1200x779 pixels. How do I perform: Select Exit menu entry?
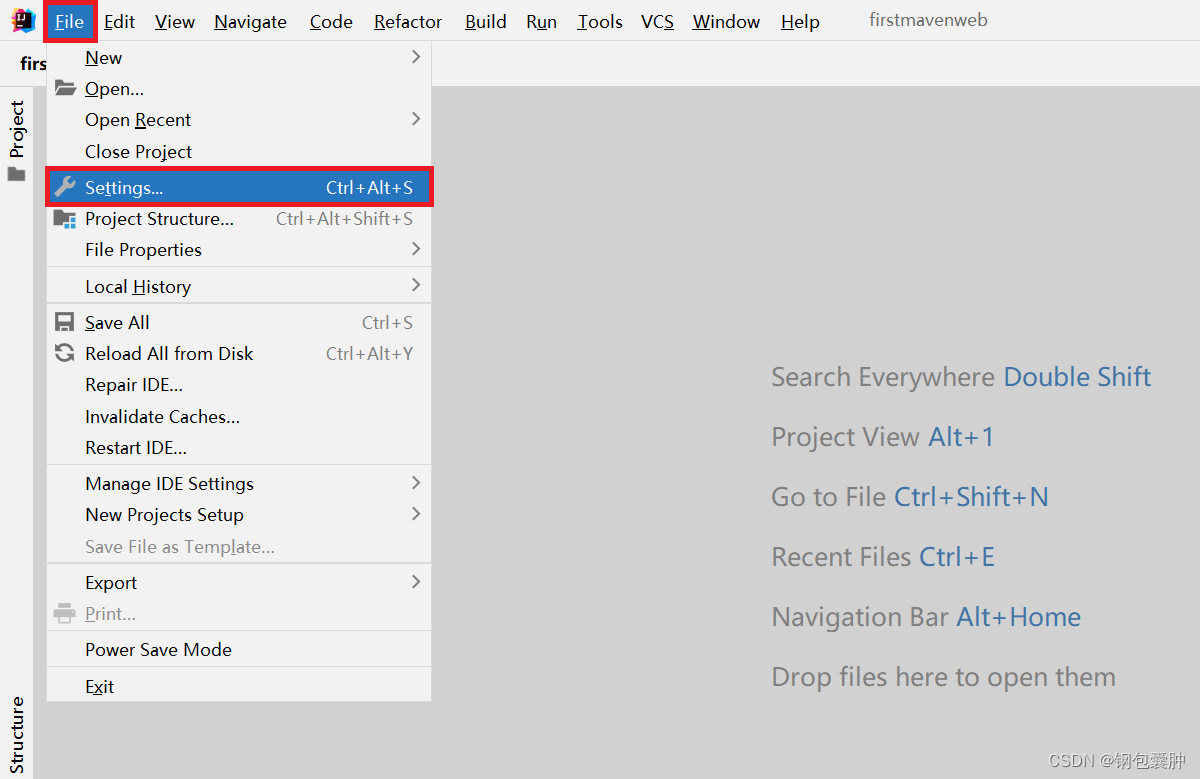(x=239, y=686)
